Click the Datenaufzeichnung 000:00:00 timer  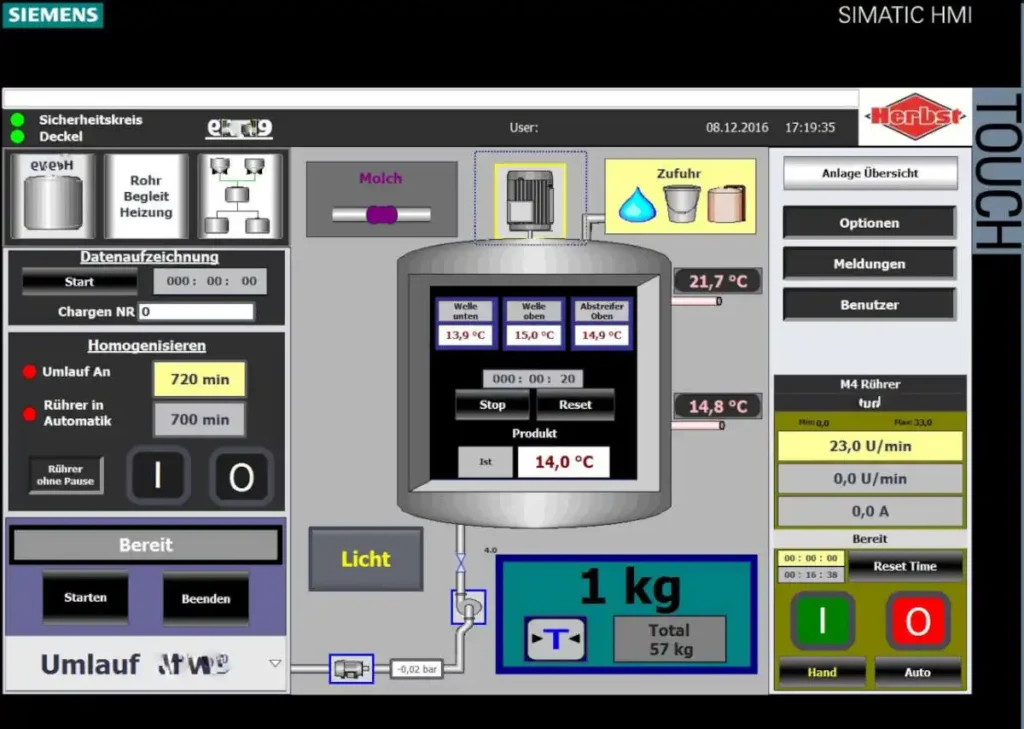coord(210,282)
